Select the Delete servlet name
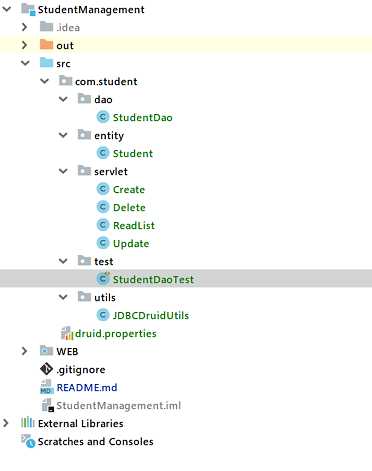The height and width of the screenshot is (471, 372). pos(129,207)
